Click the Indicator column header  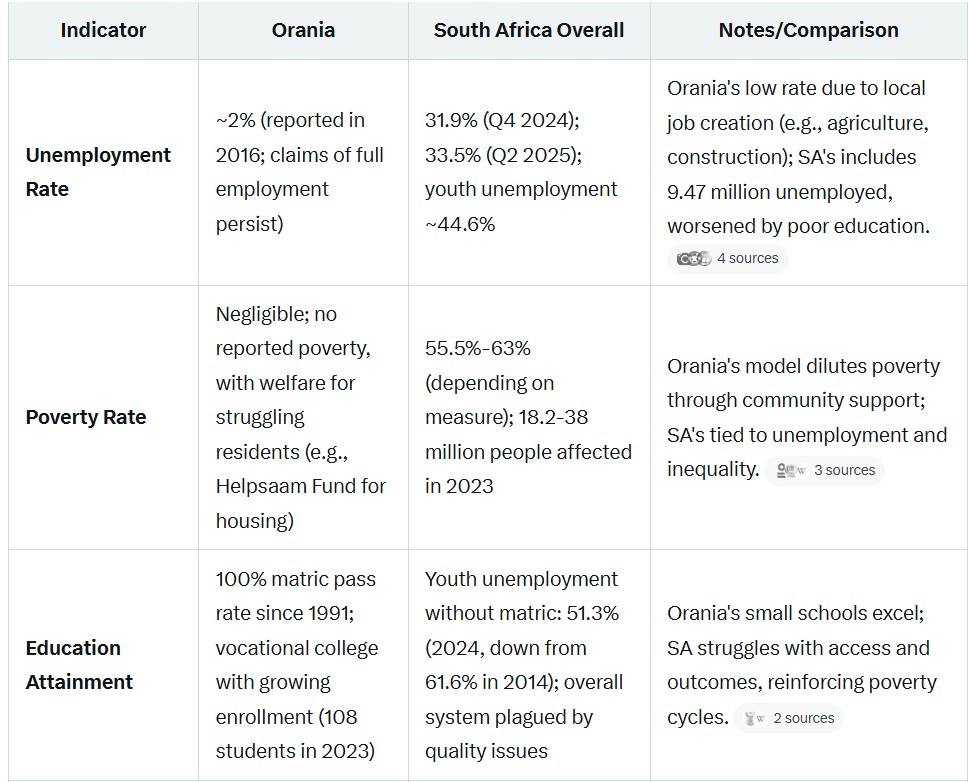pos(103,30)
